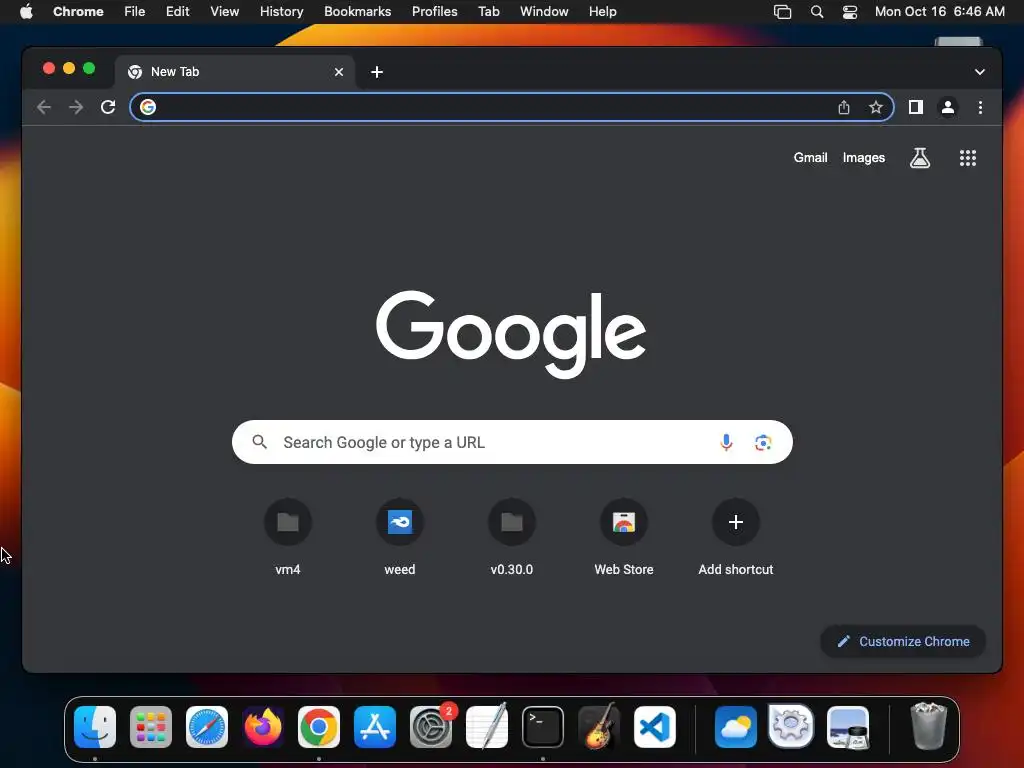
Task: Open Gmail link
Action: pos(810,157)
